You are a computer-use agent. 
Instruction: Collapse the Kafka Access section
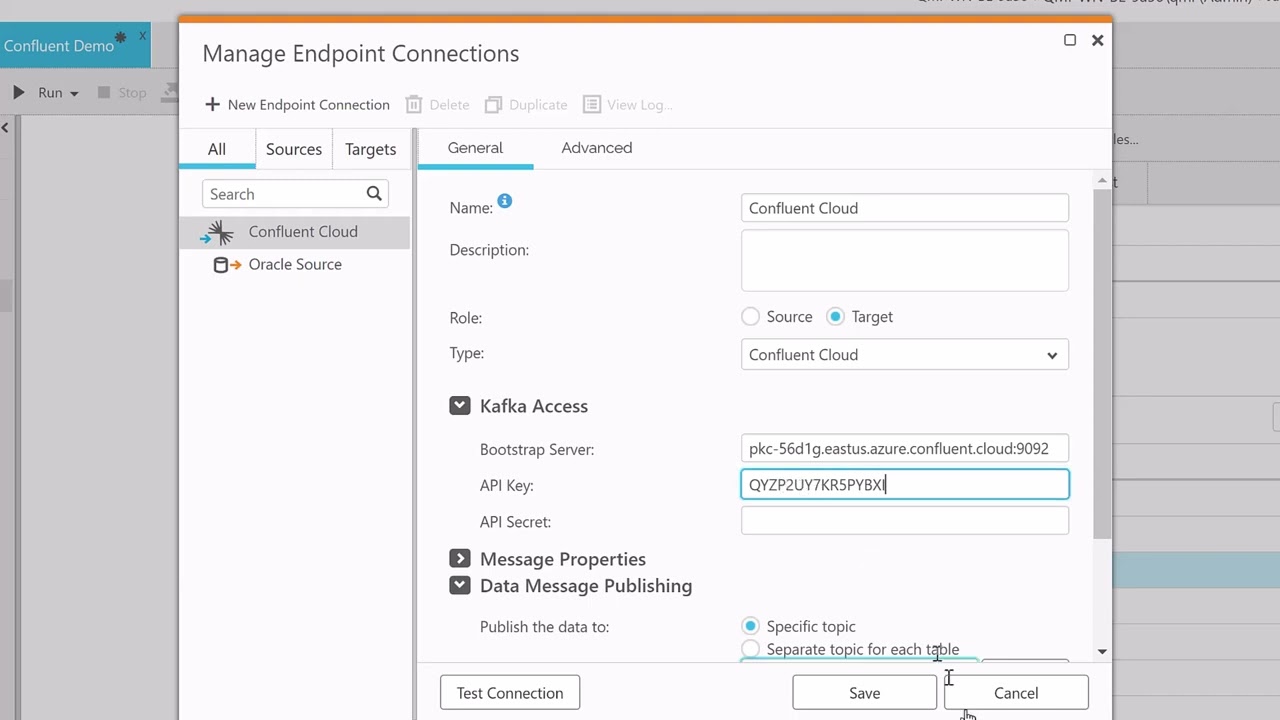(460, 406)
